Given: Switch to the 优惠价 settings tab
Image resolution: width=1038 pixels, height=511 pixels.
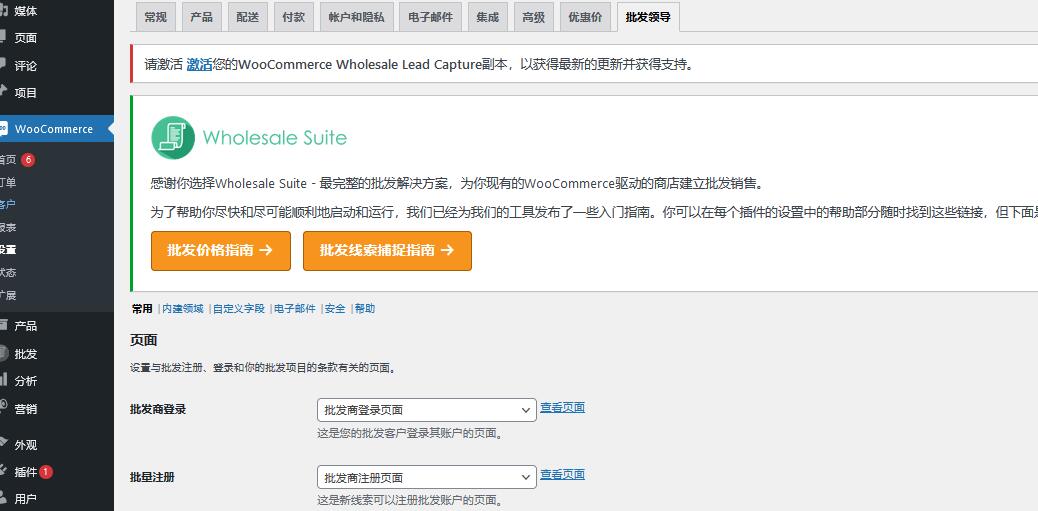Looking at the screenshot, I should click(585, 17).
